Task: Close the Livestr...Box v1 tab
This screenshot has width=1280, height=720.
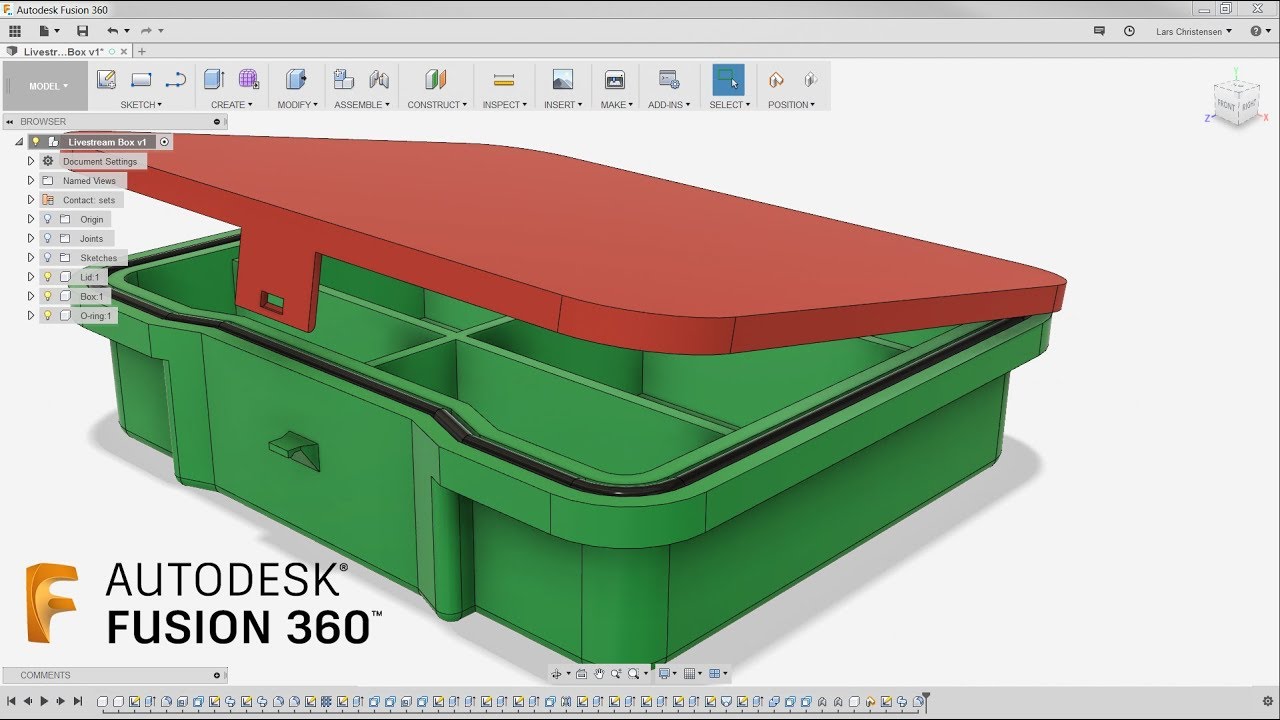Action: (124, 51)
